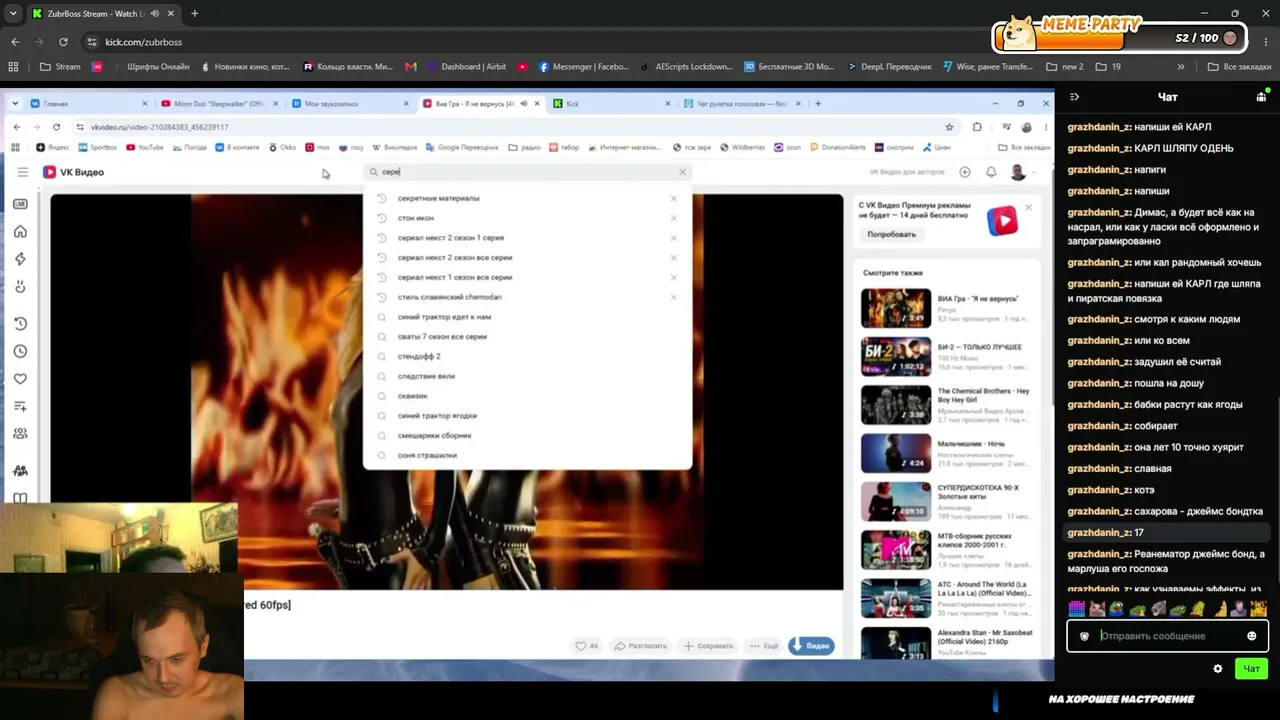1280x720 pixels.
Task: Click the 'Разгласить' share button
Action: [641, 646]
